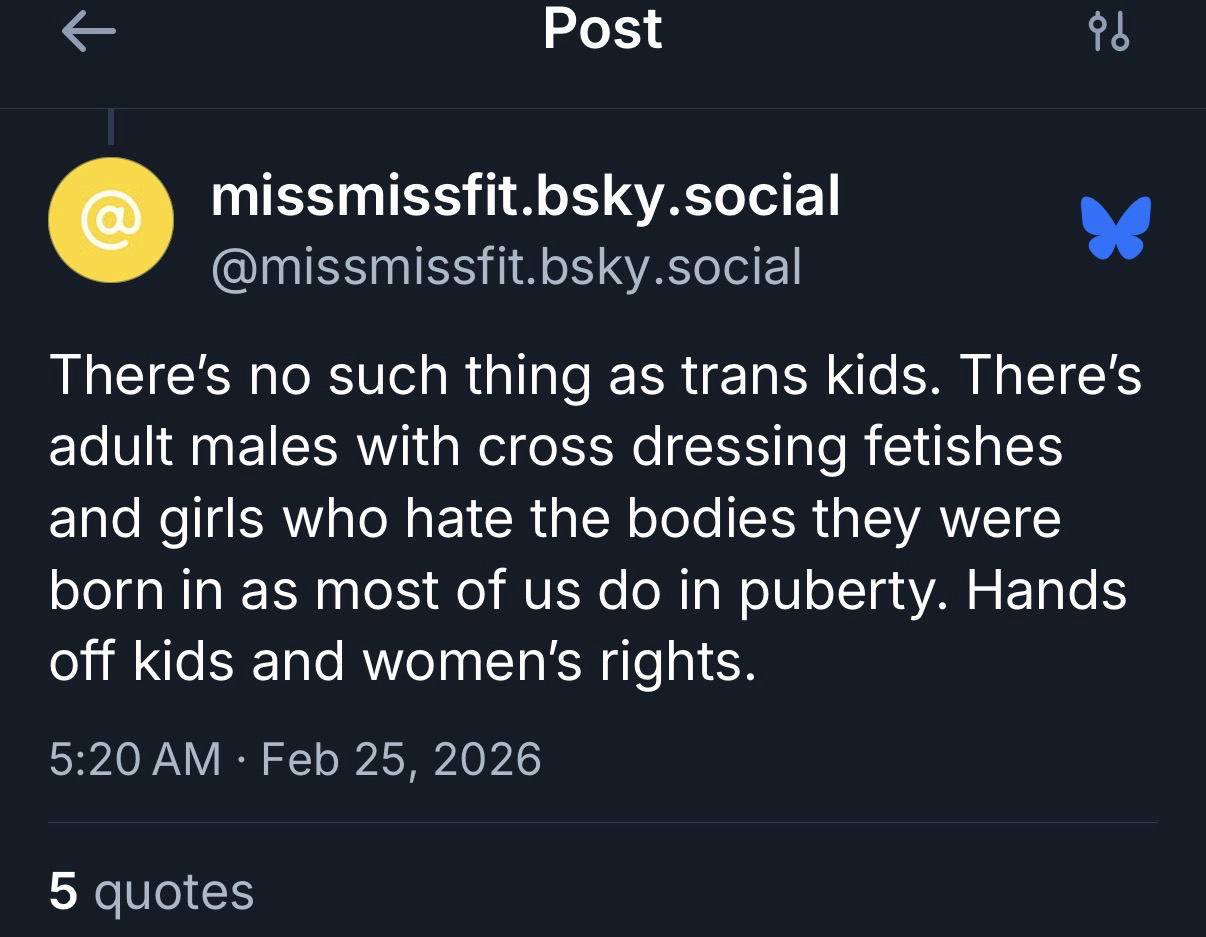Open the thread preferences settings icon
The height and width of the screenshot is (937, 1206).
tap(1107, 32)
